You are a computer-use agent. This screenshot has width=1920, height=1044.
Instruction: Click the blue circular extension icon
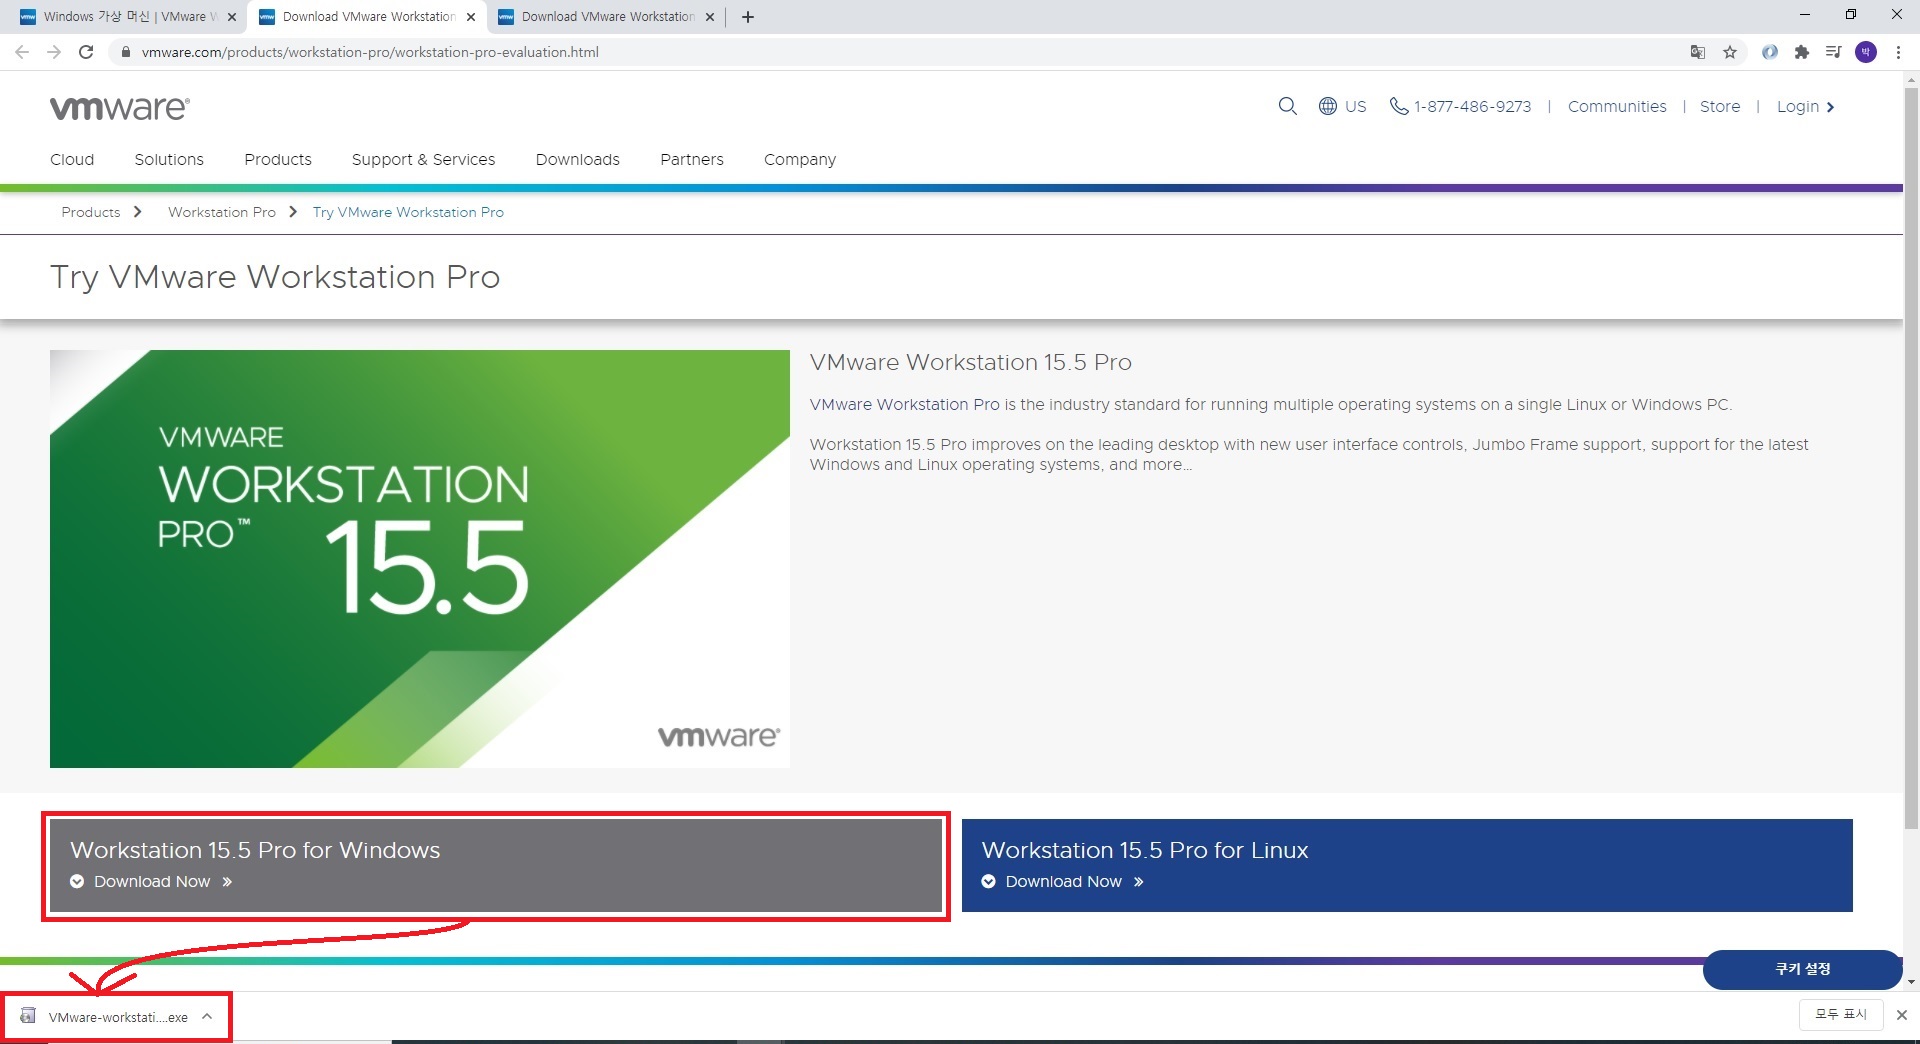[1770, 52]
